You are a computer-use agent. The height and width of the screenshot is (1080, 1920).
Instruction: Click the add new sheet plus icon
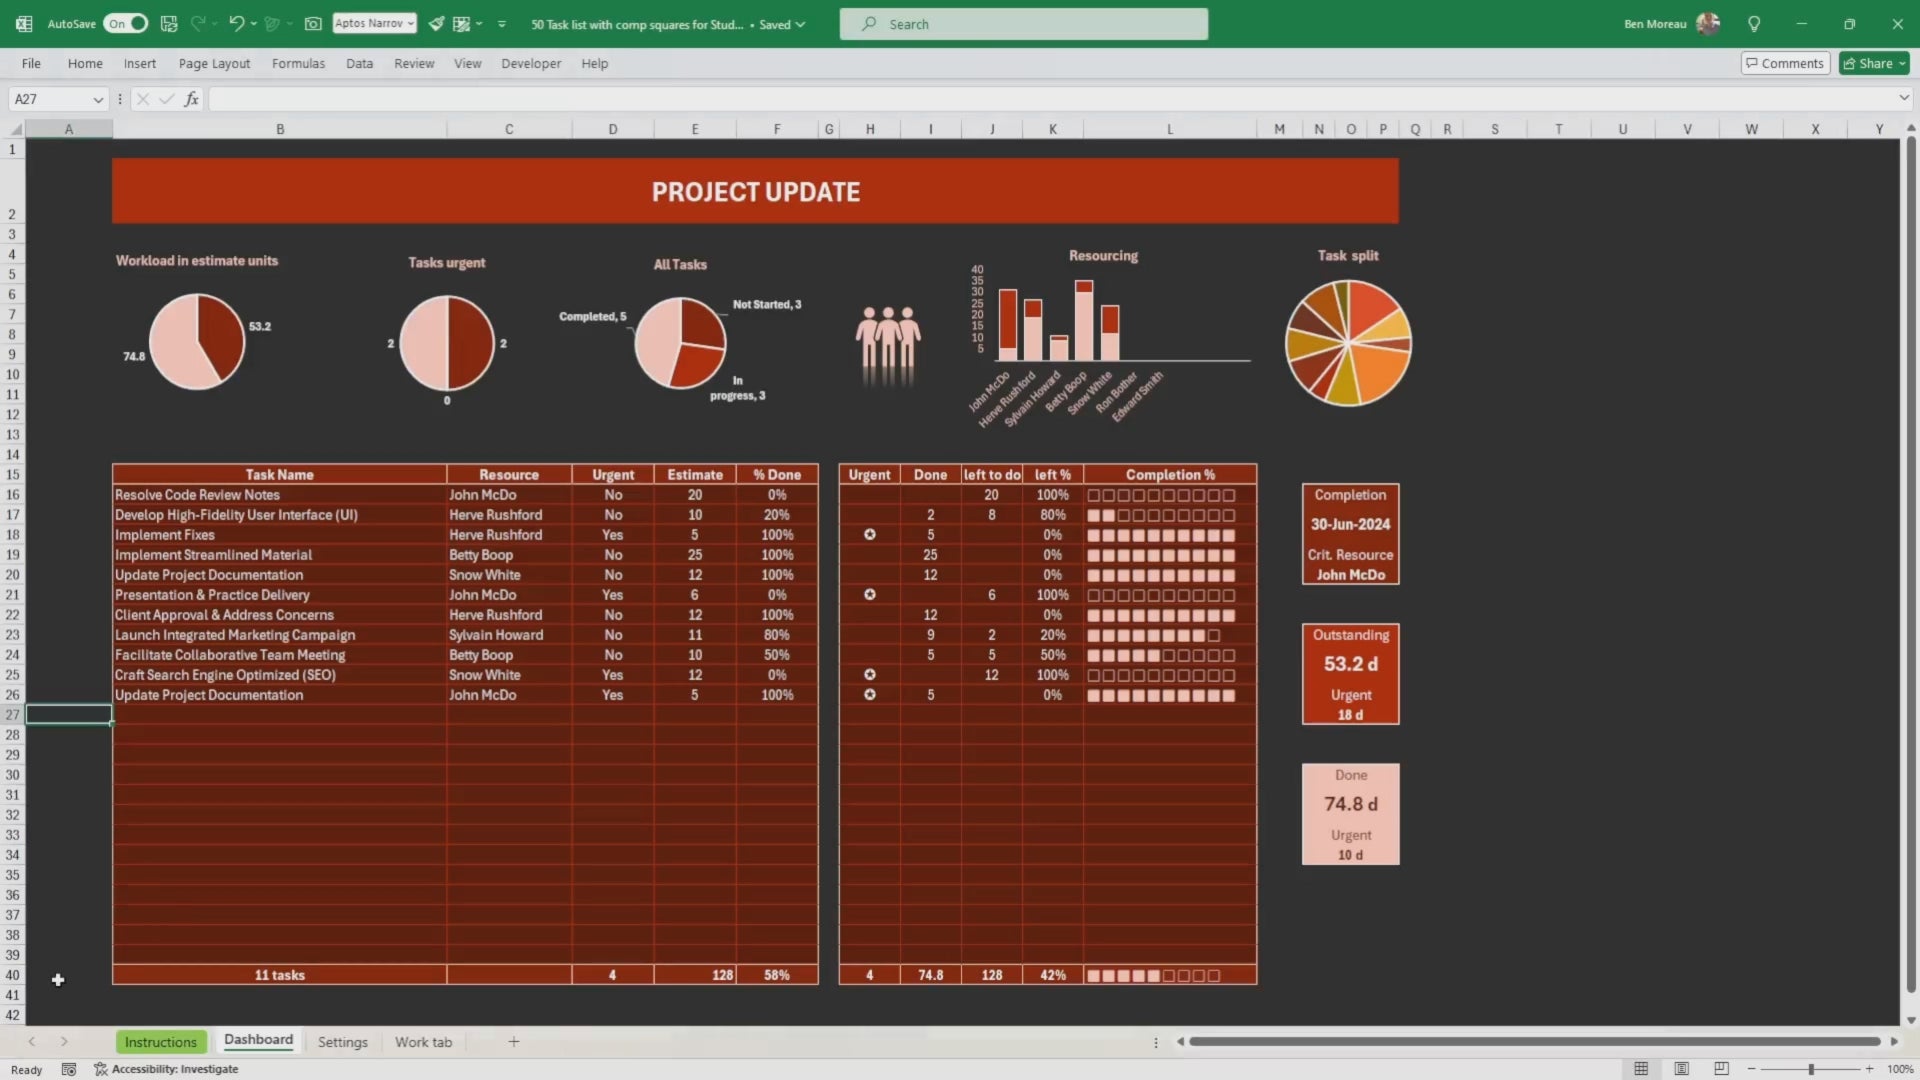tap(513, 1042)
